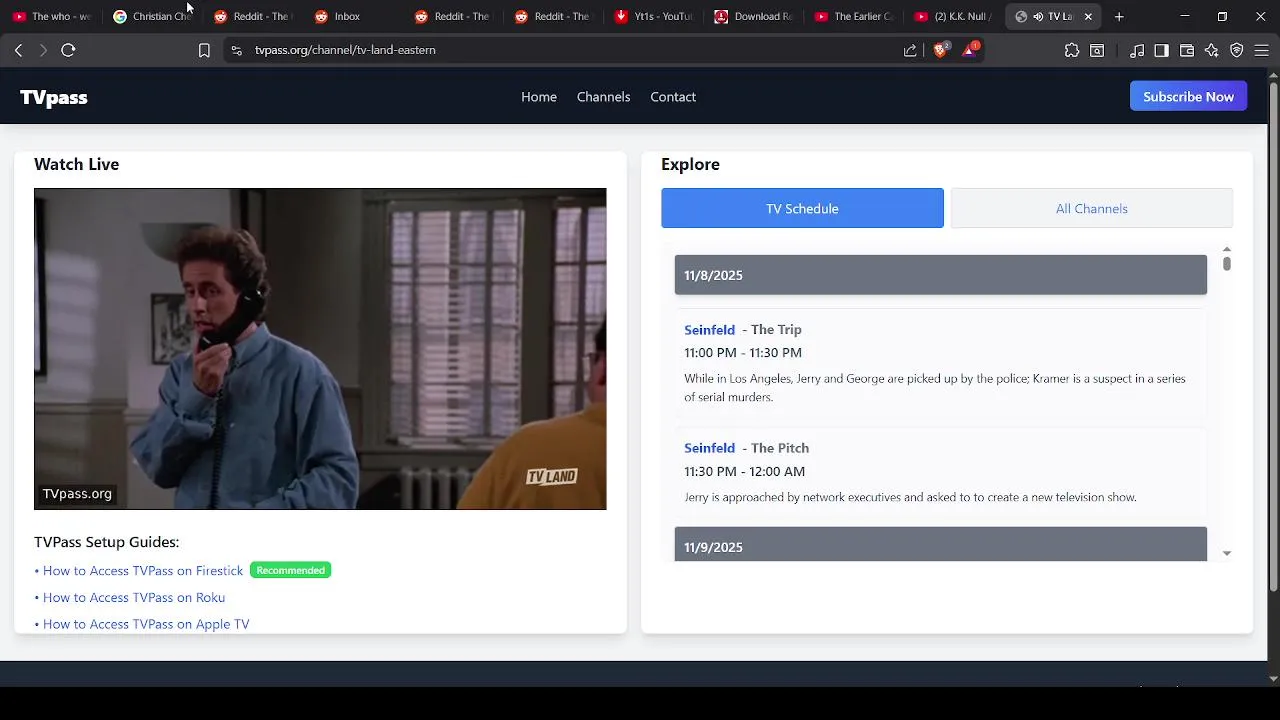Image resolution: width=1280 pixels, height=720 pixels.
Task: Switch to the Christian Che Google tab
Action: point(152,16)
